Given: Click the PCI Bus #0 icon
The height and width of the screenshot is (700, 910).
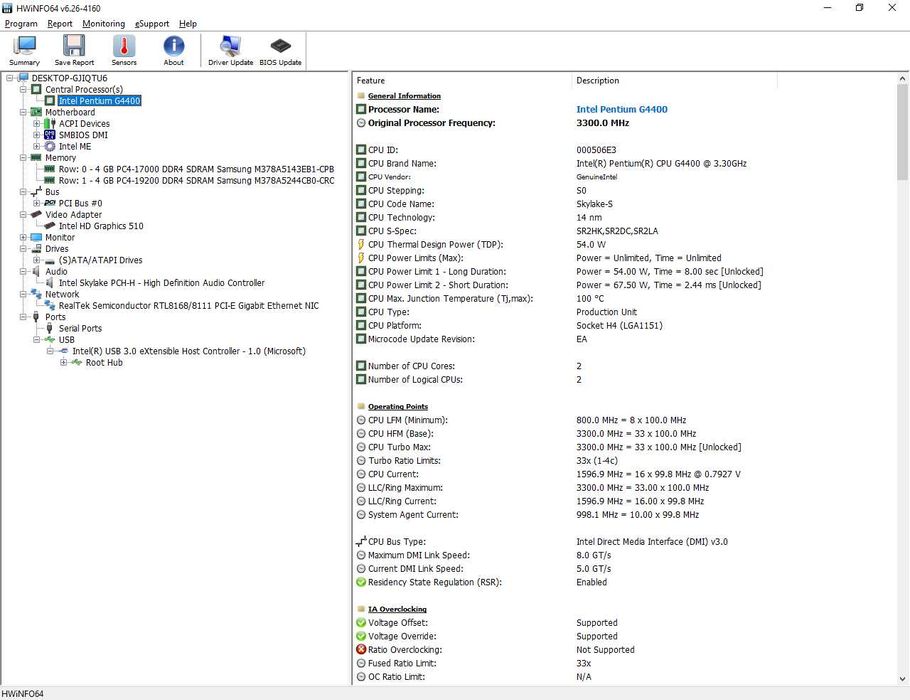Looking at the screenshot, I should (x=50, y=203).
